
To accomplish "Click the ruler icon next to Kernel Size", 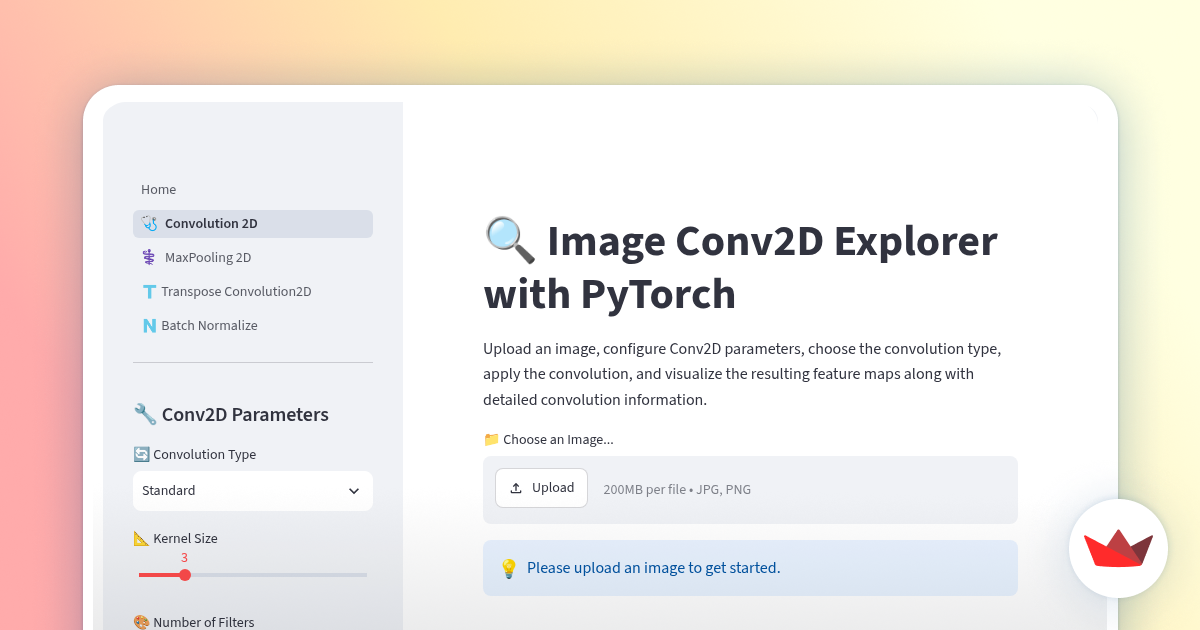I will click(x=141, y=539).
